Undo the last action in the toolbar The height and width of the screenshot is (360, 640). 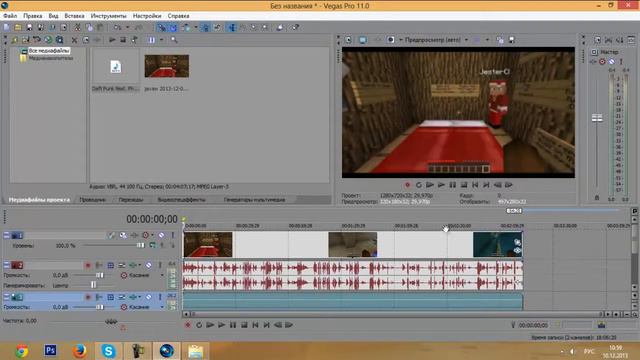[118, 27]
